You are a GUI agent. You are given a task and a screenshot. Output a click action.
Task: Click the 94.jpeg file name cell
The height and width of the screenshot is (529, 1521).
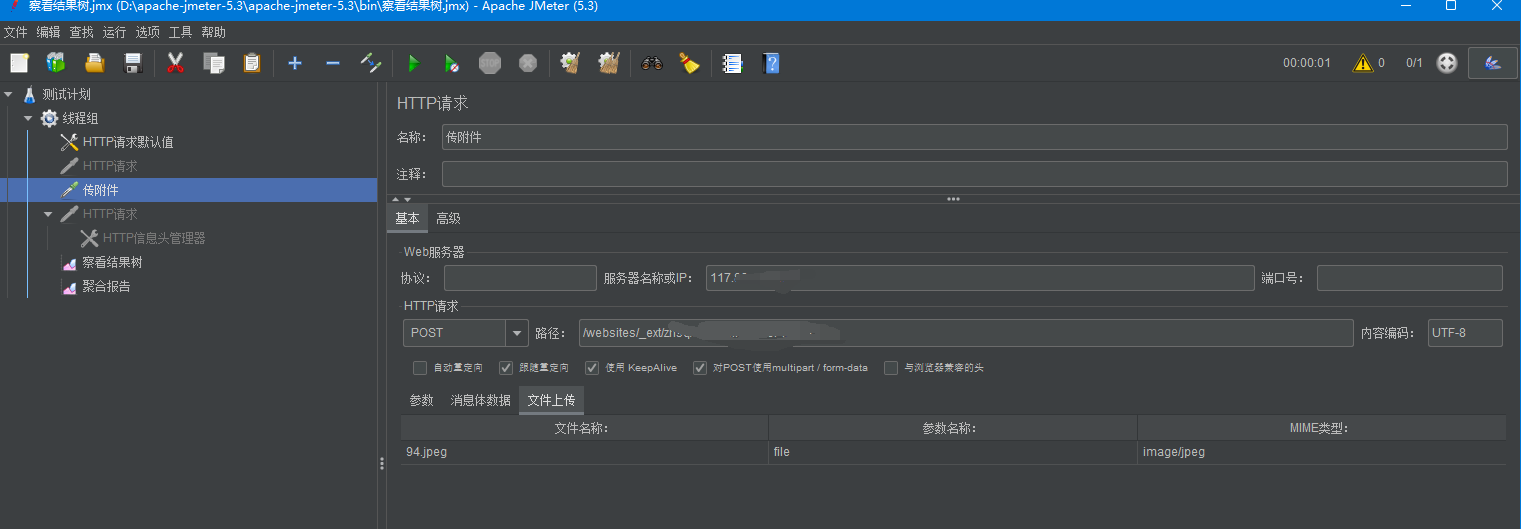[584, 452]
